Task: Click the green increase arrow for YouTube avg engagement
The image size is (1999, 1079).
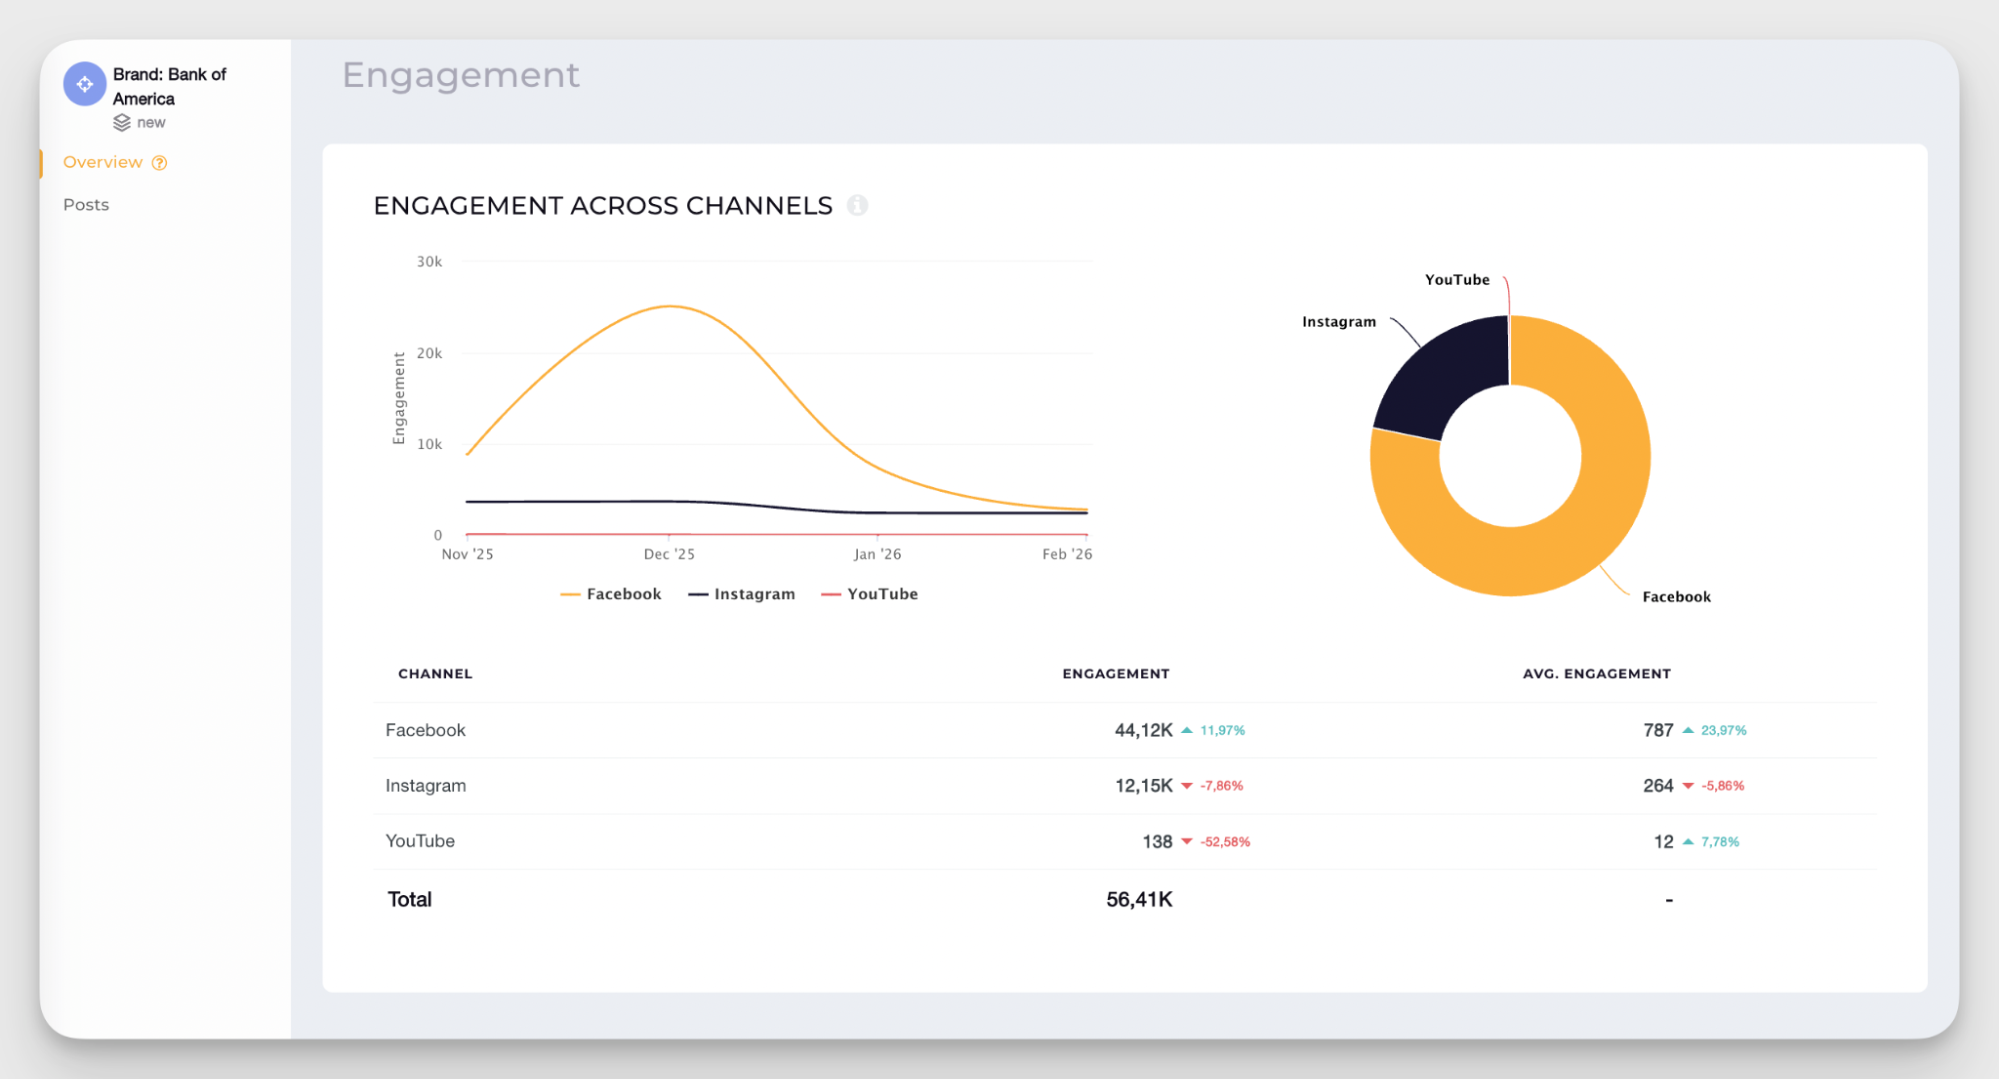Action: [1688, 841]
